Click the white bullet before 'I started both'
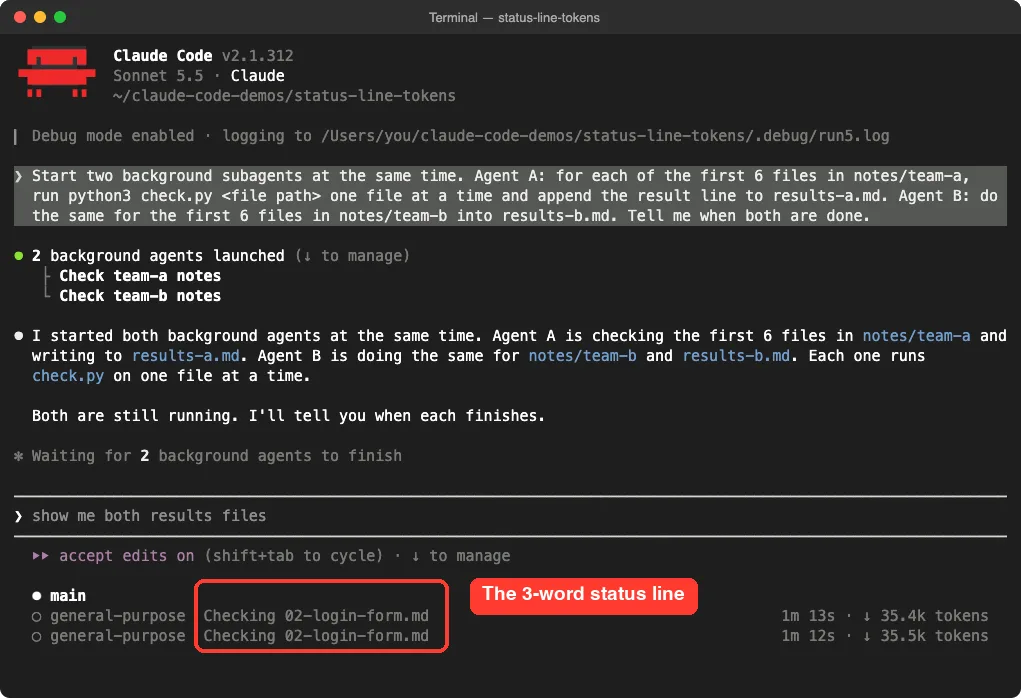Screen dimensions: 1021x698 tap(19, 336)
